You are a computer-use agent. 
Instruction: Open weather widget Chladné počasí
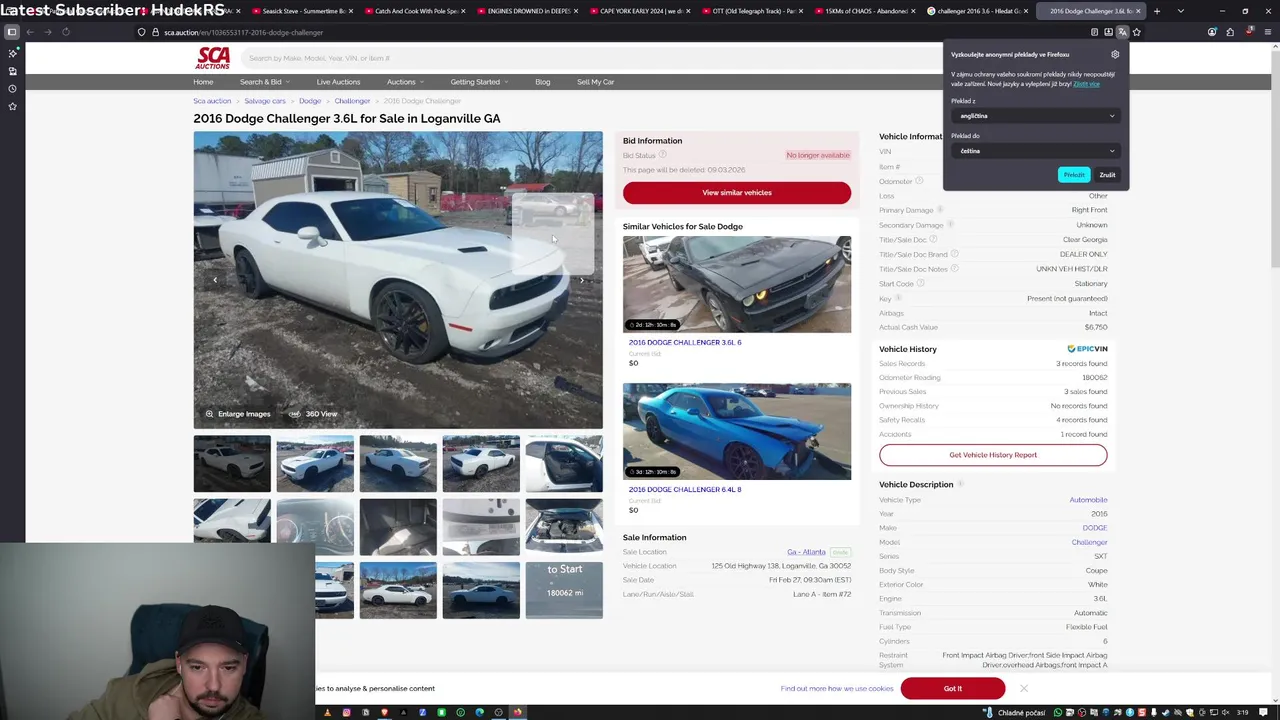(1014, 712)
